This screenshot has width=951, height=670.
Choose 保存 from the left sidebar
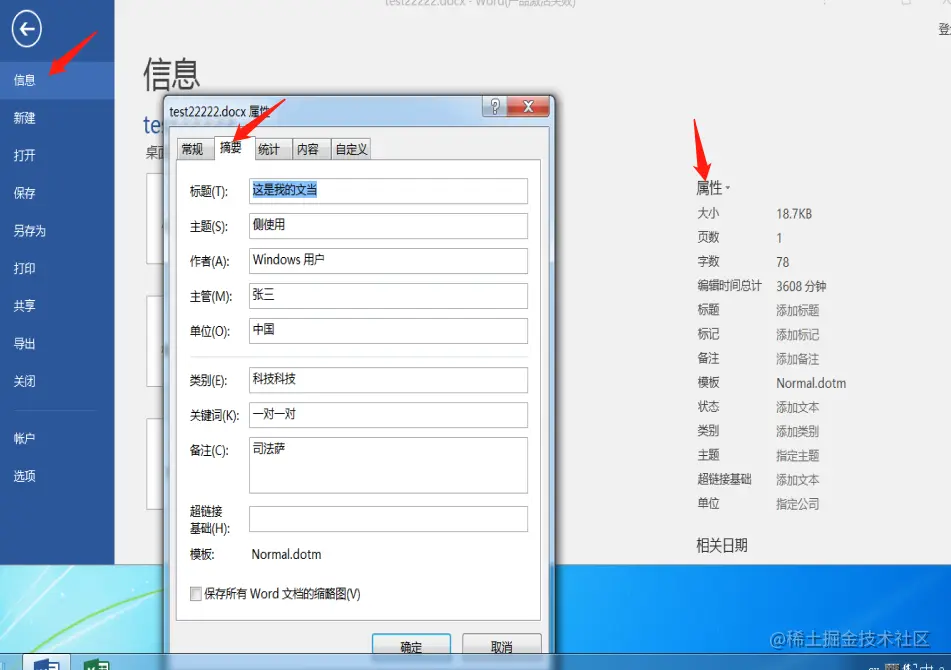(57, 193)
